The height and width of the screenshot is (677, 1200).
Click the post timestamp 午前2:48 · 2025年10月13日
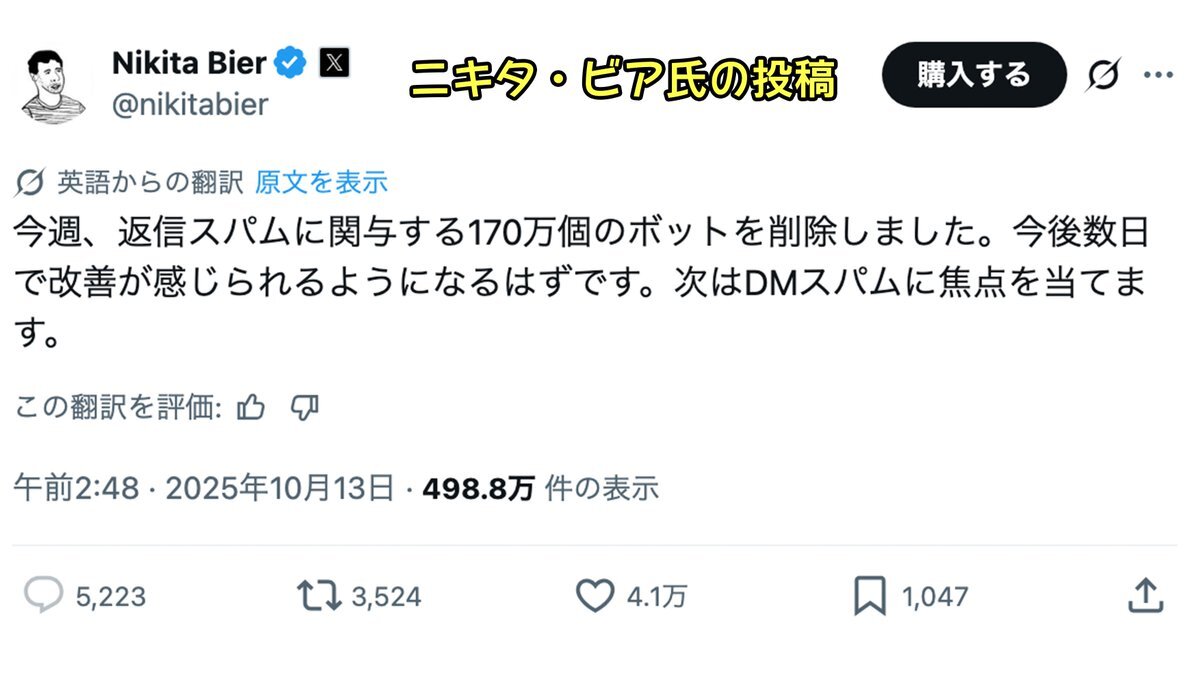(x=203, y=488)
